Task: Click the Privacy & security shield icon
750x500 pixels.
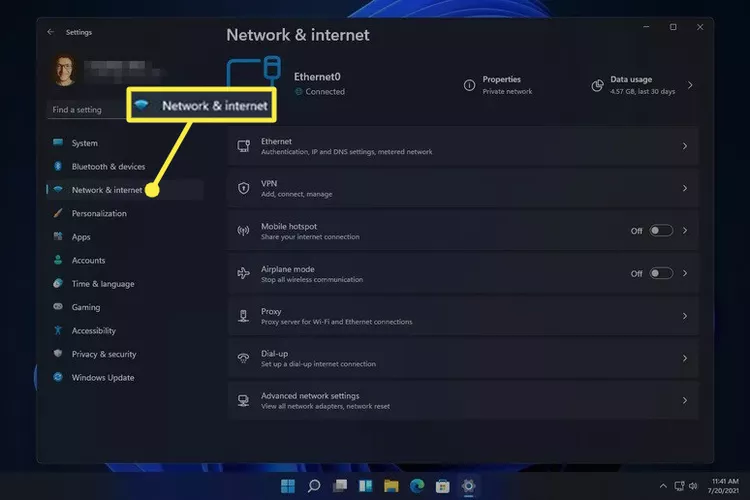Action: (x=58, y=353)
